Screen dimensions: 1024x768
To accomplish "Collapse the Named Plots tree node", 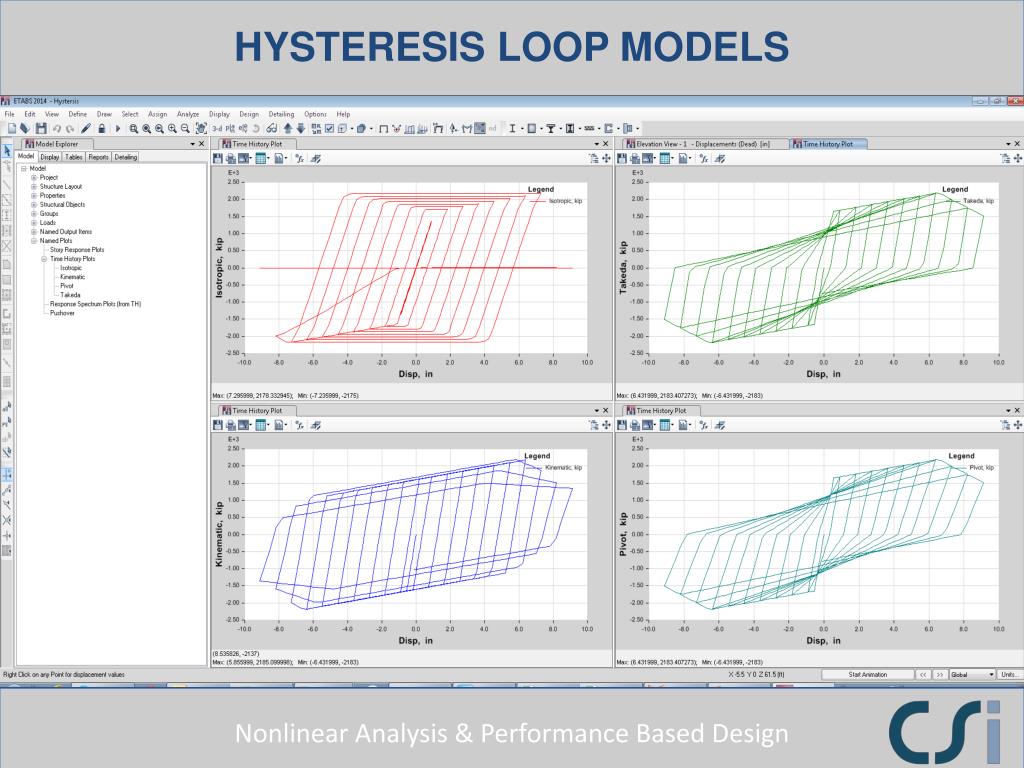I will [x=34, y=241].
